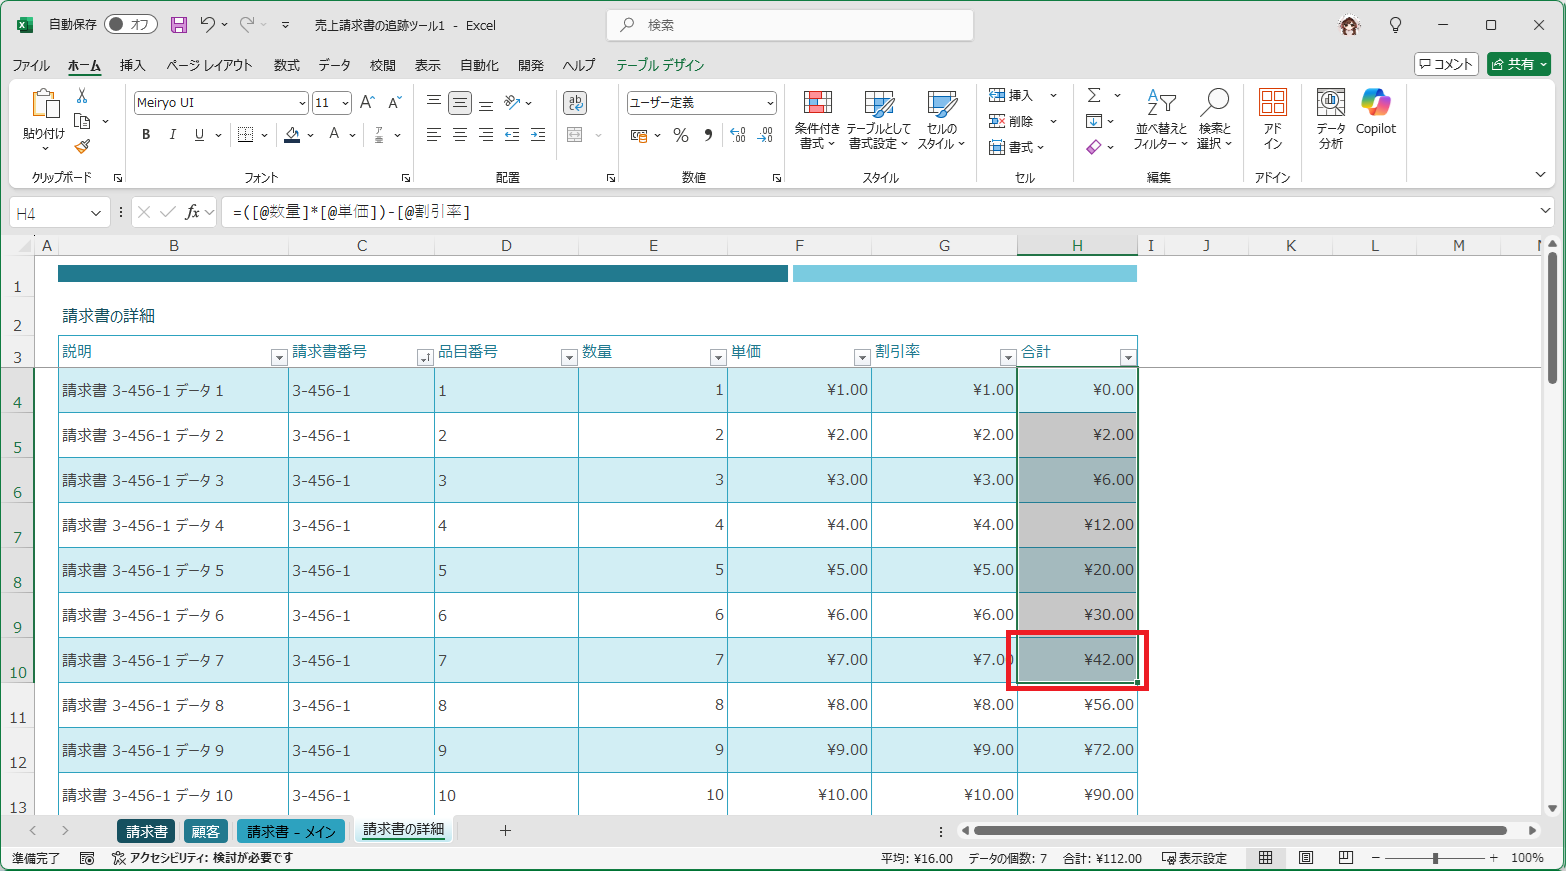Viewport: 1566px width, 871px height.
Task: Open the 合計 column filter dropdown
Action: 1128,357
